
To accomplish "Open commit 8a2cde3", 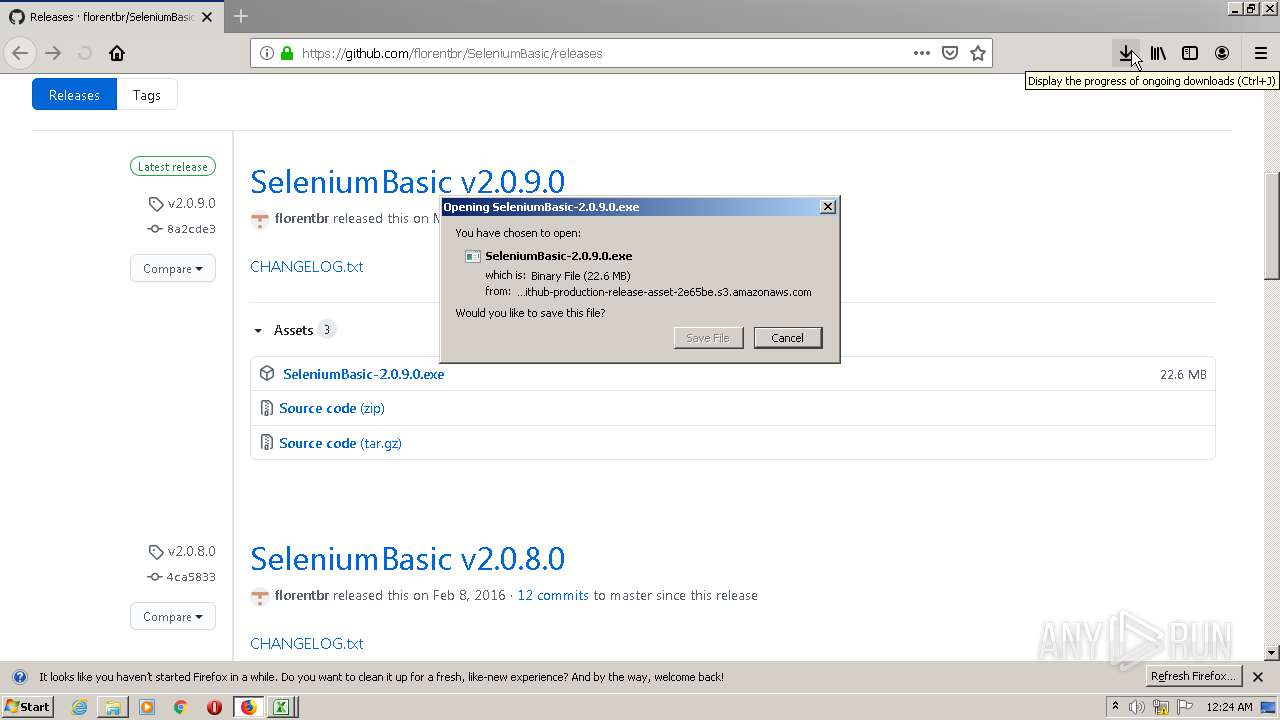I will (182, 229).
